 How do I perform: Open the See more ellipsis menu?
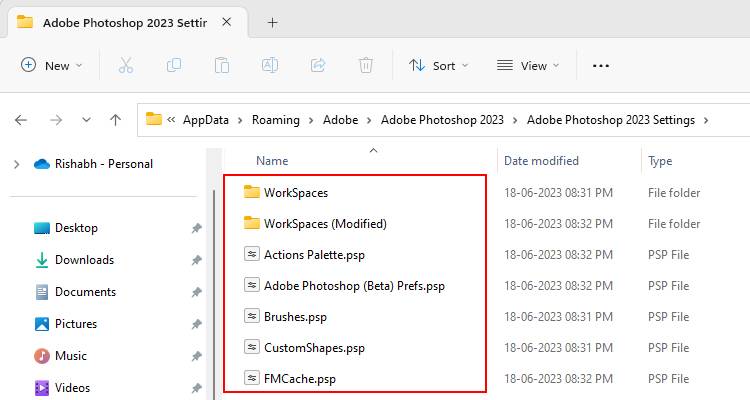pos(601,66)
